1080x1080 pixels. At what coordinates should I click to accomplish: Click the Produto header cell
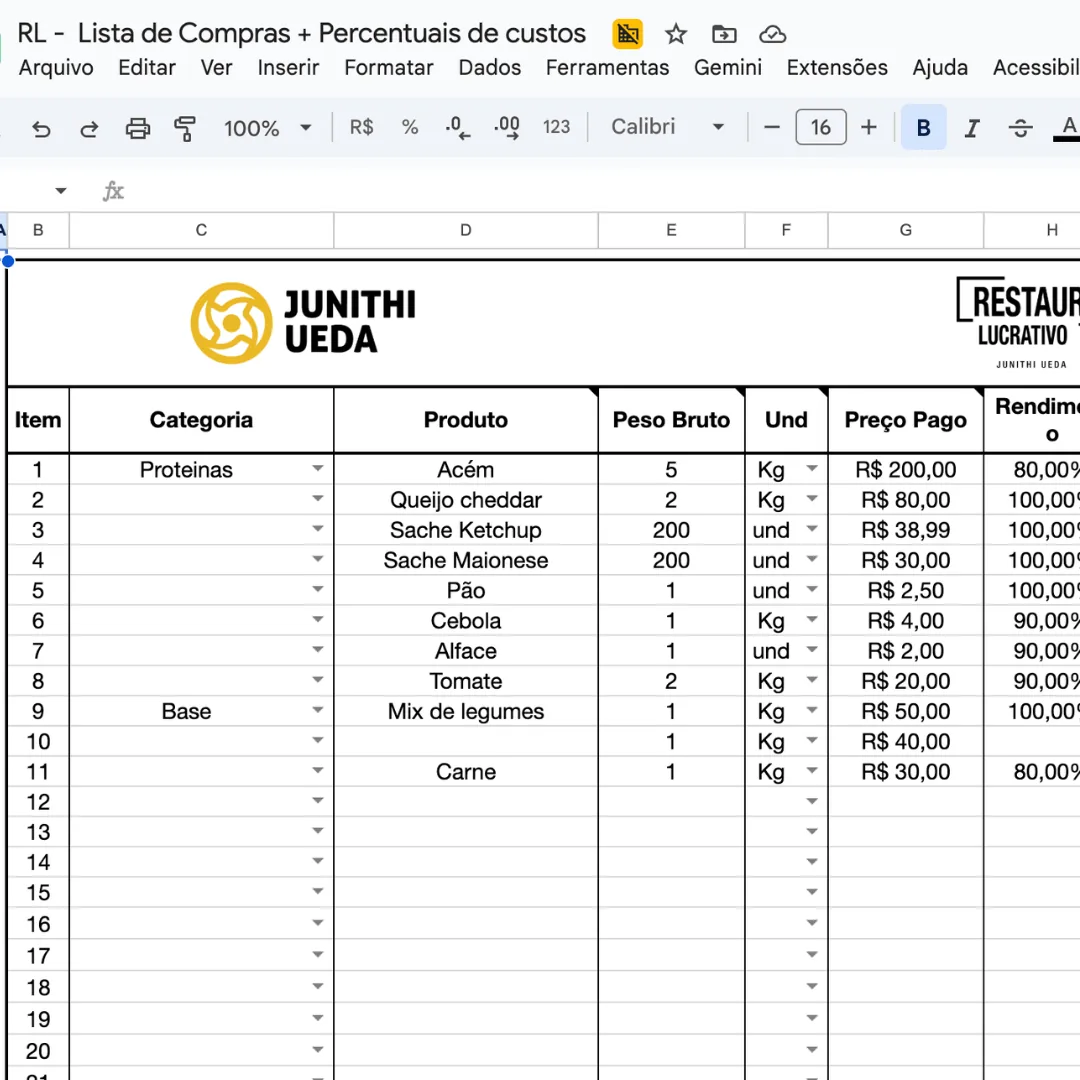466,419
